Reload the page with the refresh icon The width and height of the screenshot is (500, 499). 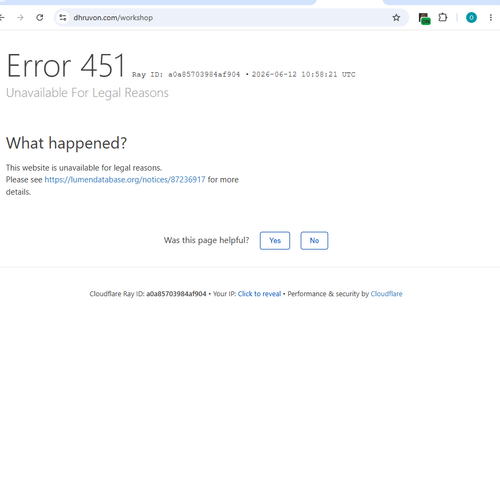(40, 17)
